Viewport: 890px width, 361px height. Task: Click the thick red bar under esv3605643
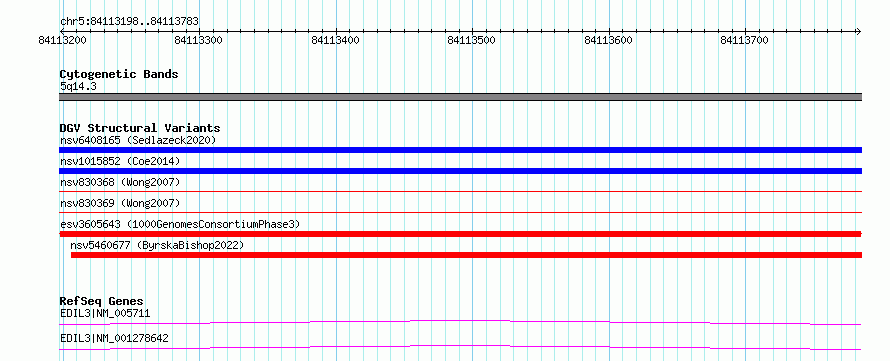coord(460,234)
